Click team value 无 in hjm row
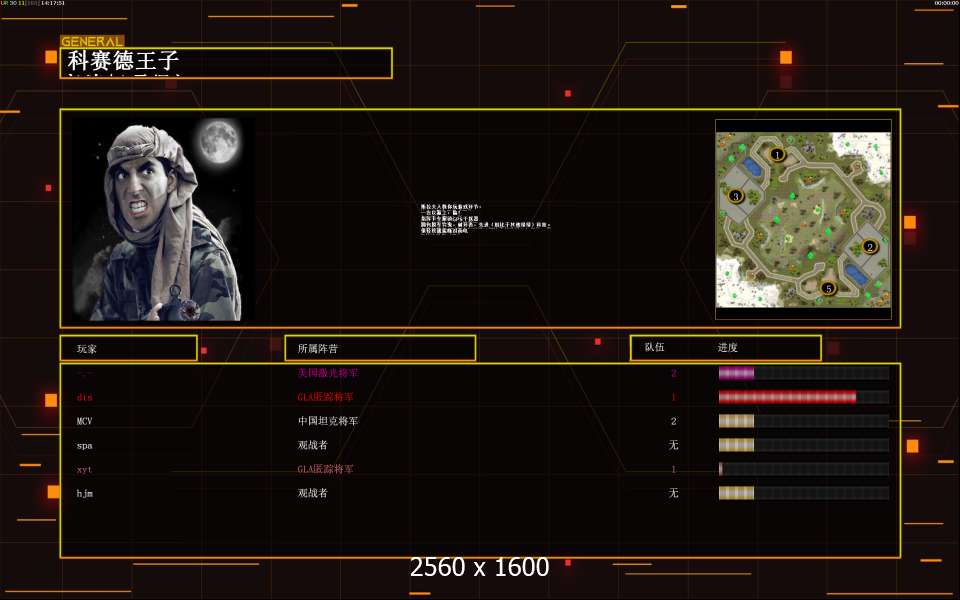Viewport: 960px width, 600px height. coord(673,493)
